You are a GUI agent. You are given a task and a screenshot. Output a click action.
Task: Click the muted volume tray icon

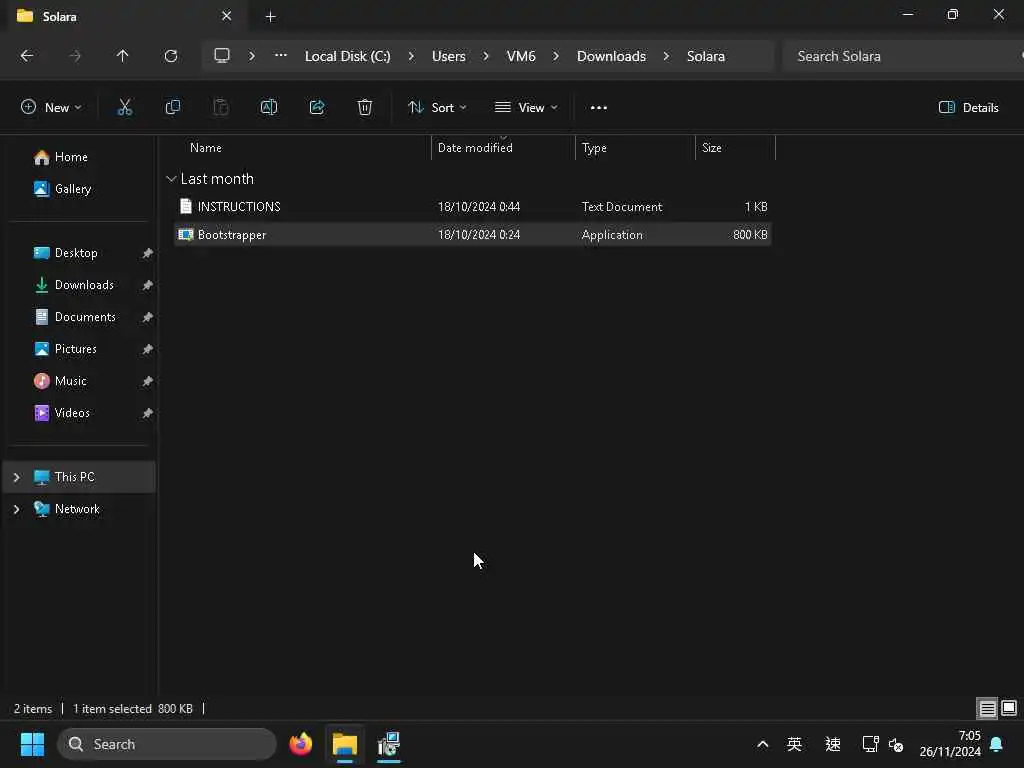896,744
